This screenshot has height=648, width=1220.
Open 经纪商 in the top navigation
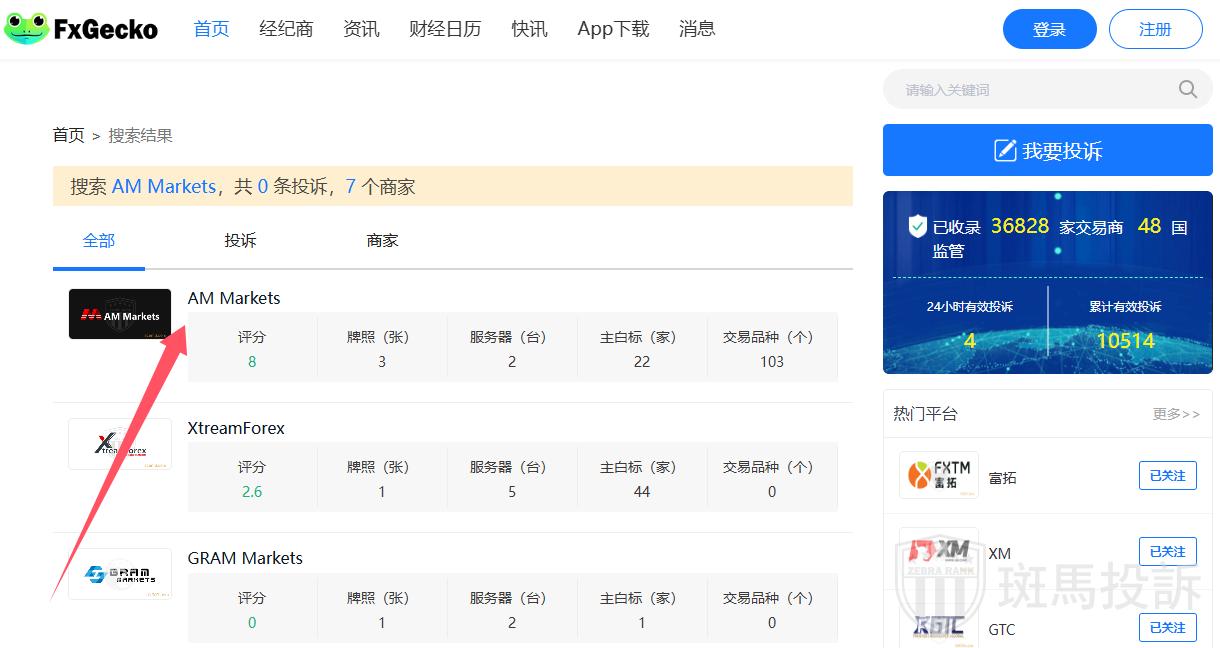pyautogui.click(x=286, y=29)
